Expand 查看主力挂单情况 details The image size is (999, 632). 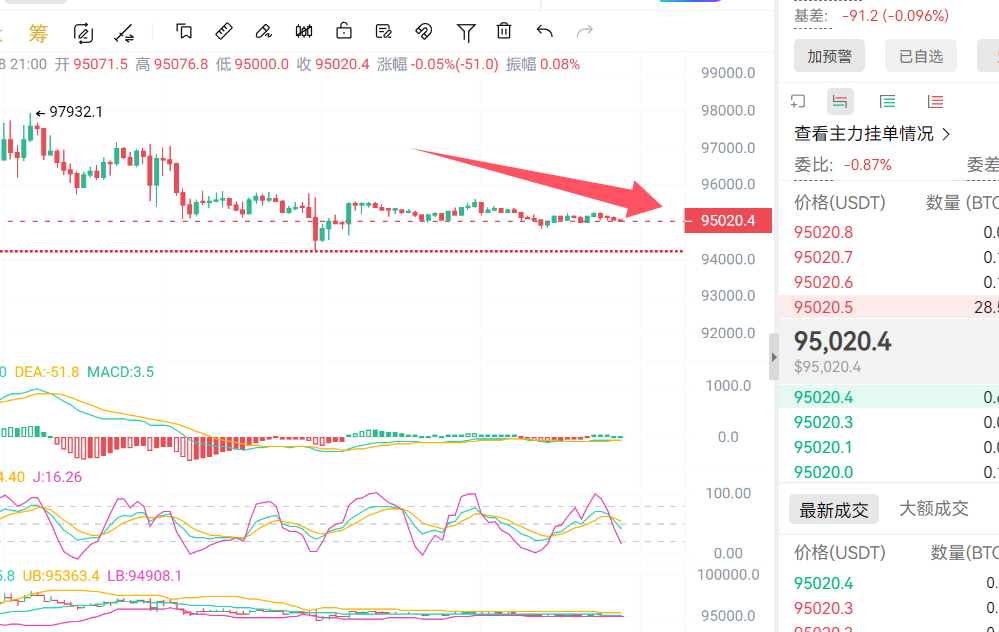(872, 133)
